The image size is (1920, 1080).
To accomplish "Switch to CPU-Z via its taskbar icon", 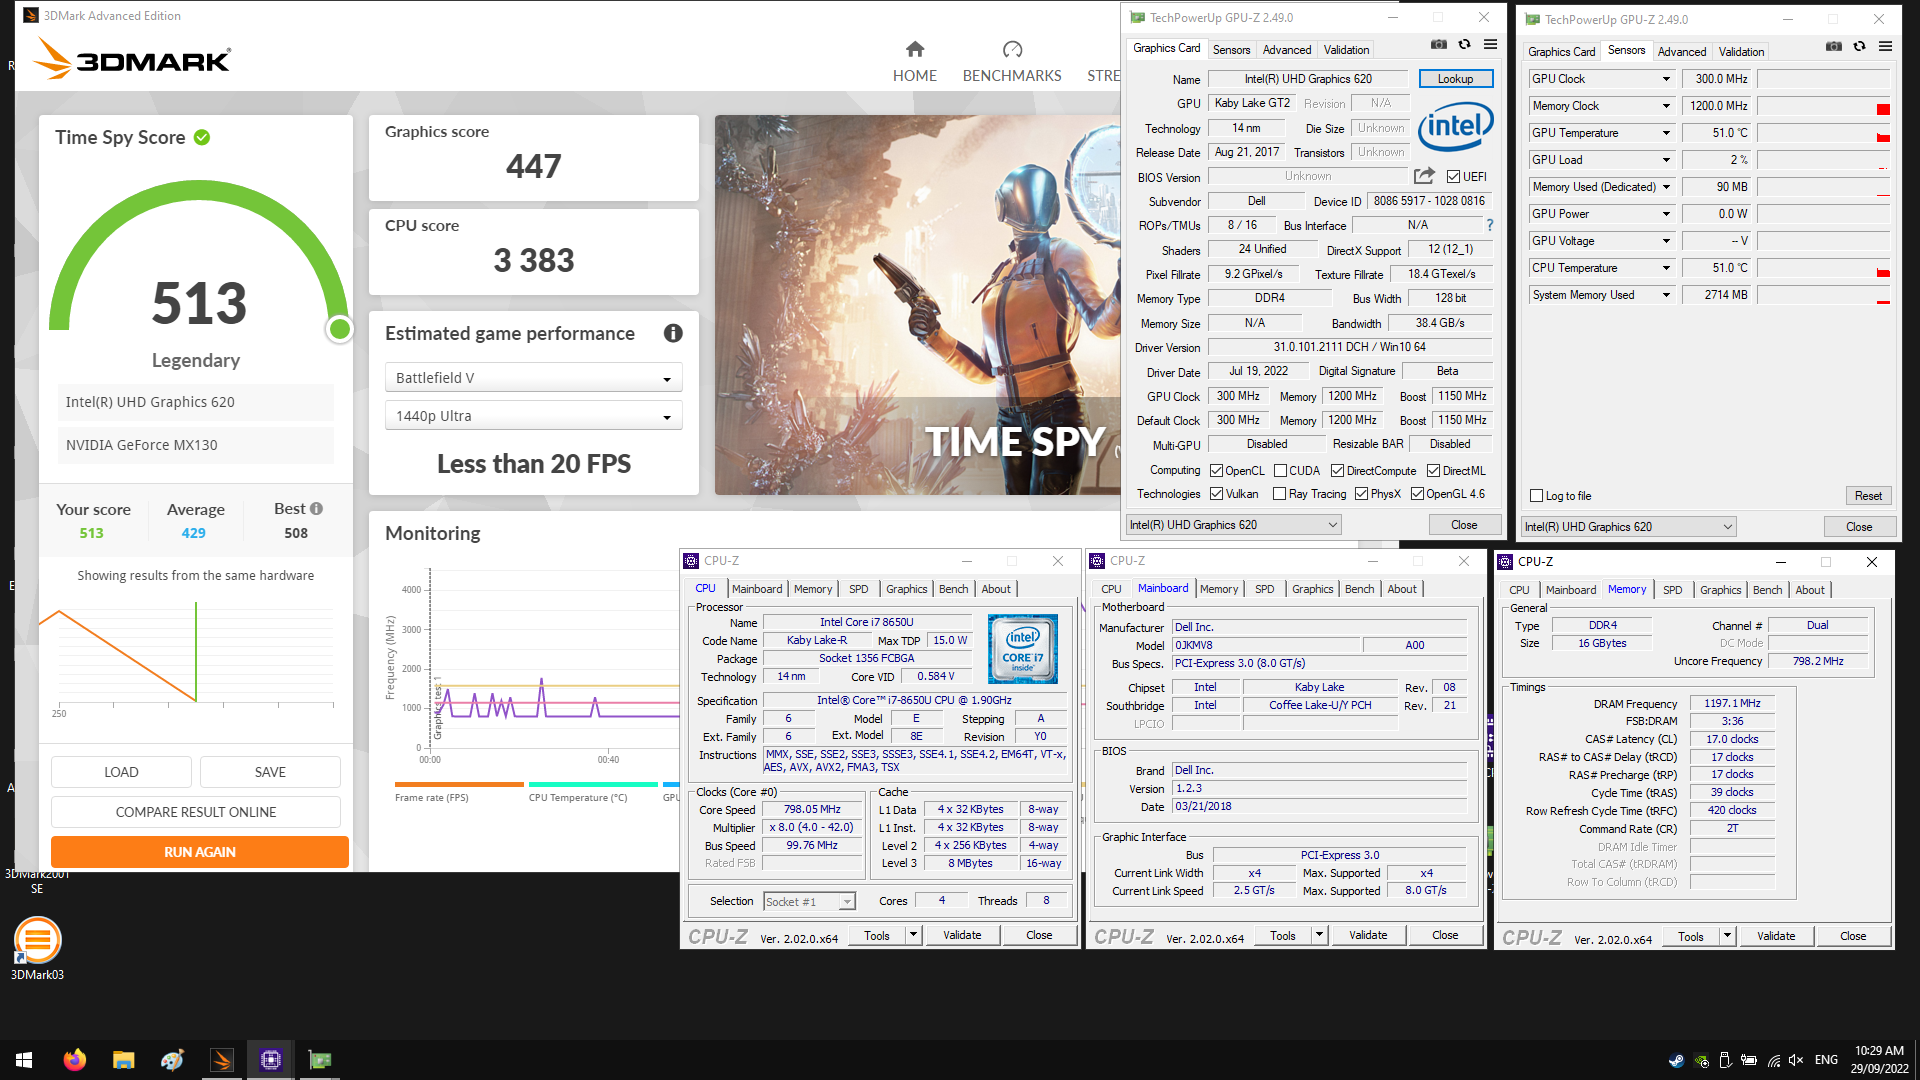I will click(271, 1060).
